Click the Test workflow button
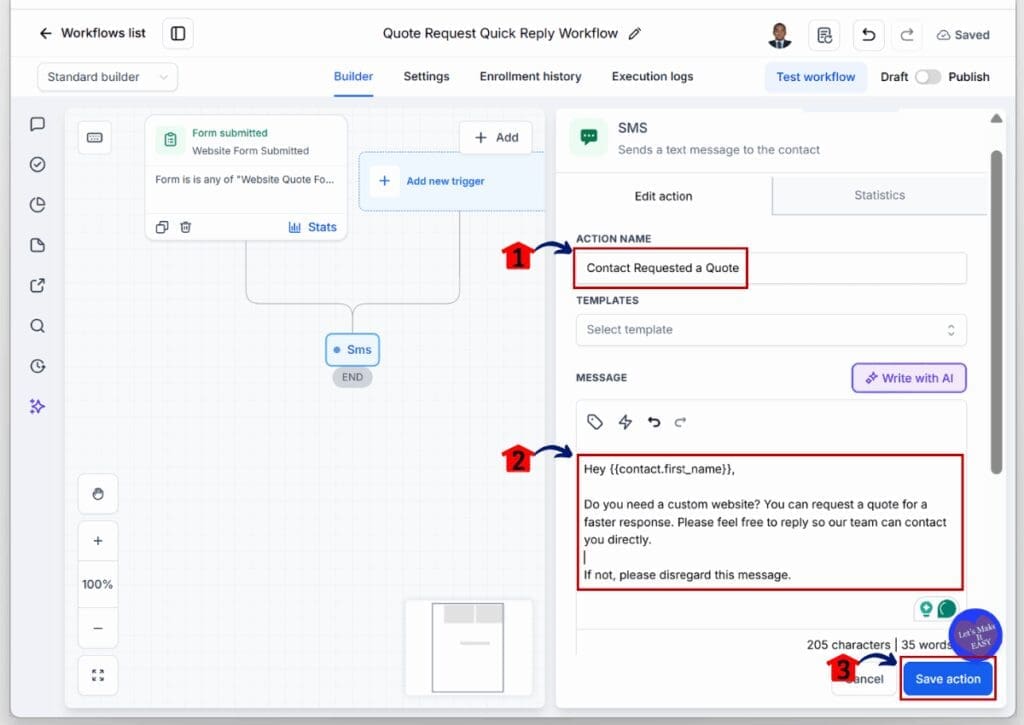Screen dimensions: 1024x725 pos(816,77)
